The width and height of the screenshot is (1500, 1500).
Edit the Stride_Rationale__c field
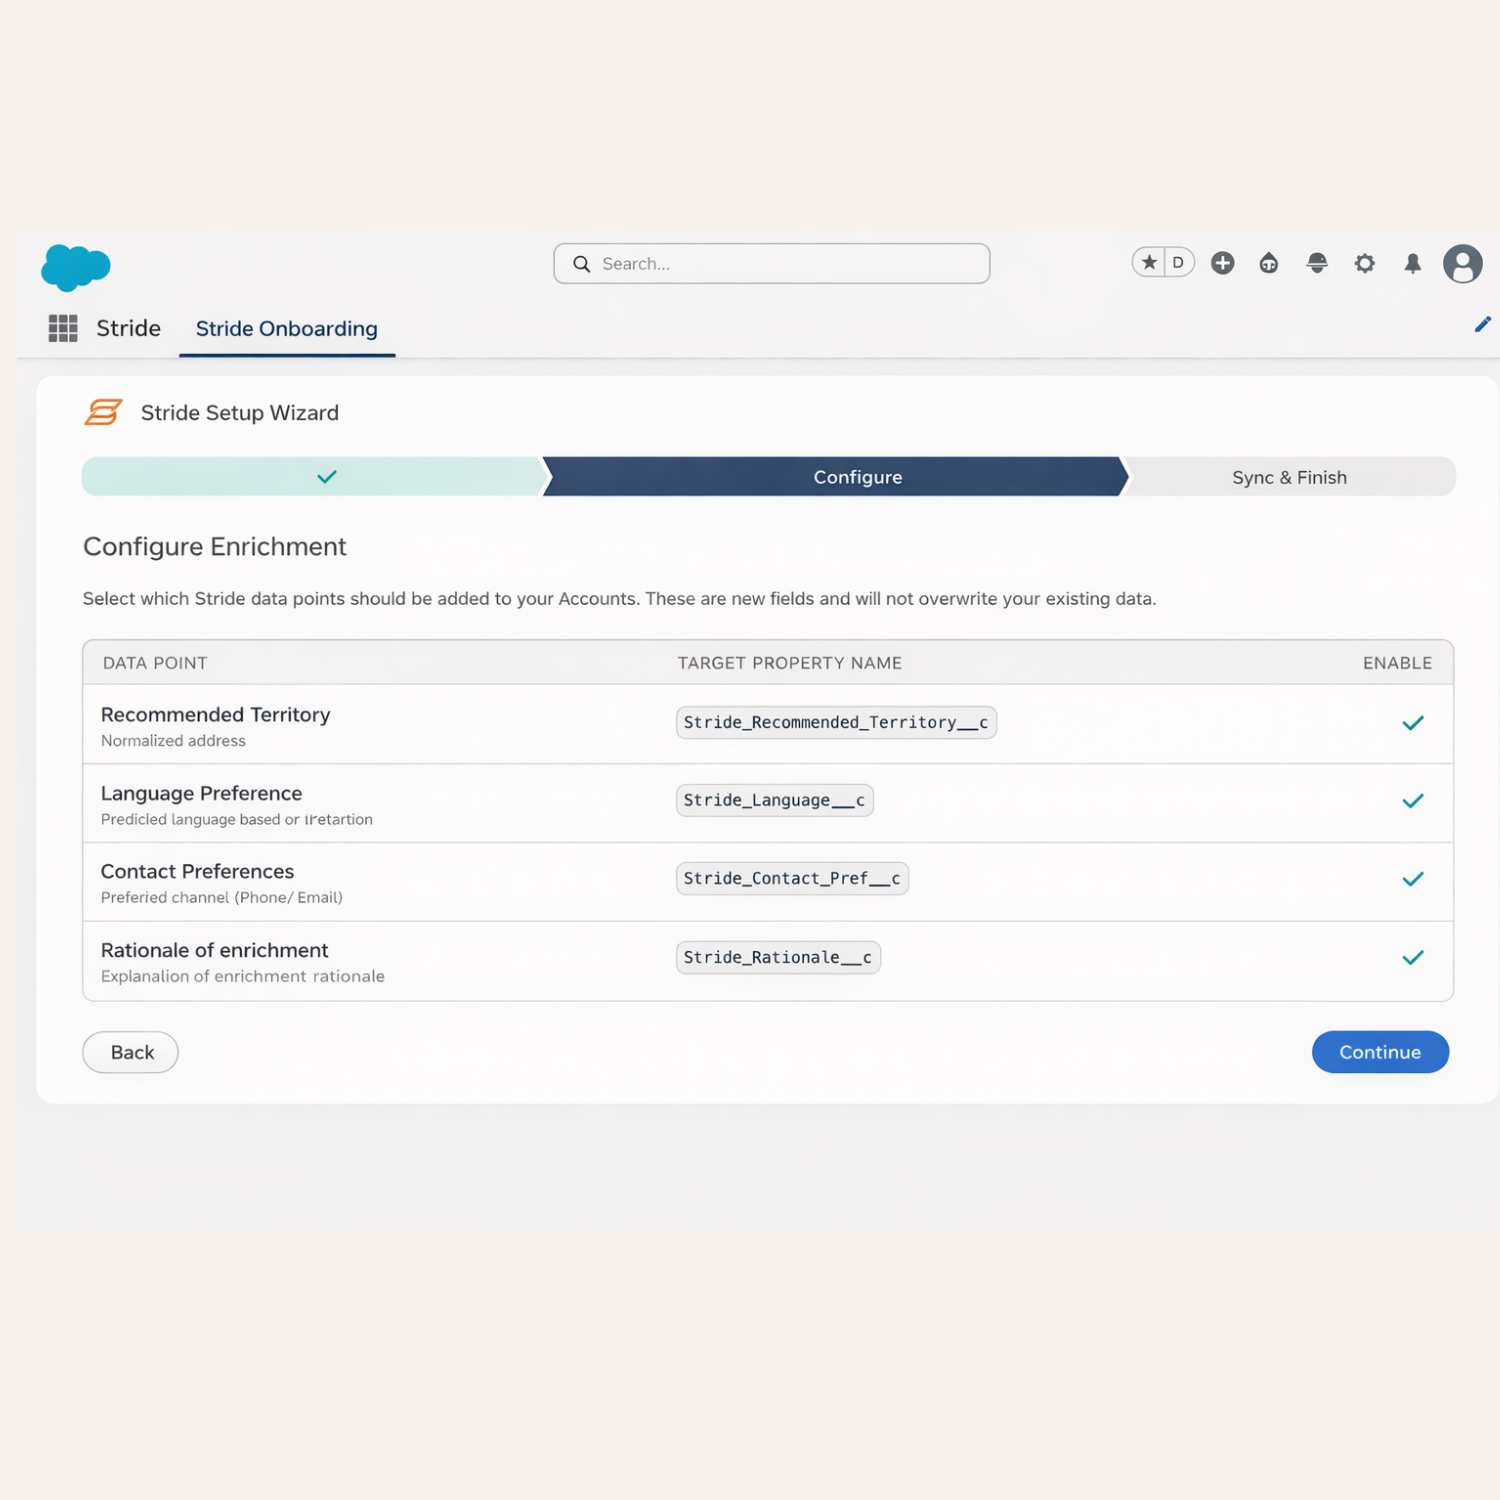click(x=778, y=957)
